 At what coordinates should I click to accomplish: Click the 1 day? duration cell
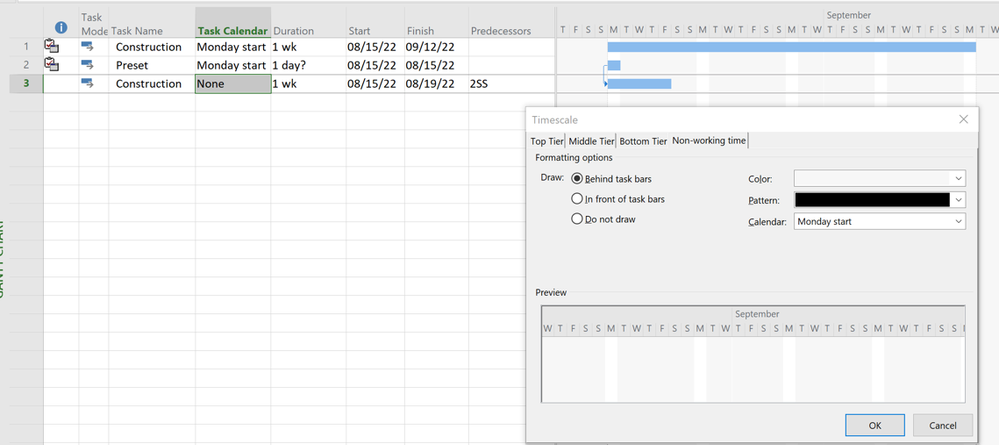tap(308, 65)
